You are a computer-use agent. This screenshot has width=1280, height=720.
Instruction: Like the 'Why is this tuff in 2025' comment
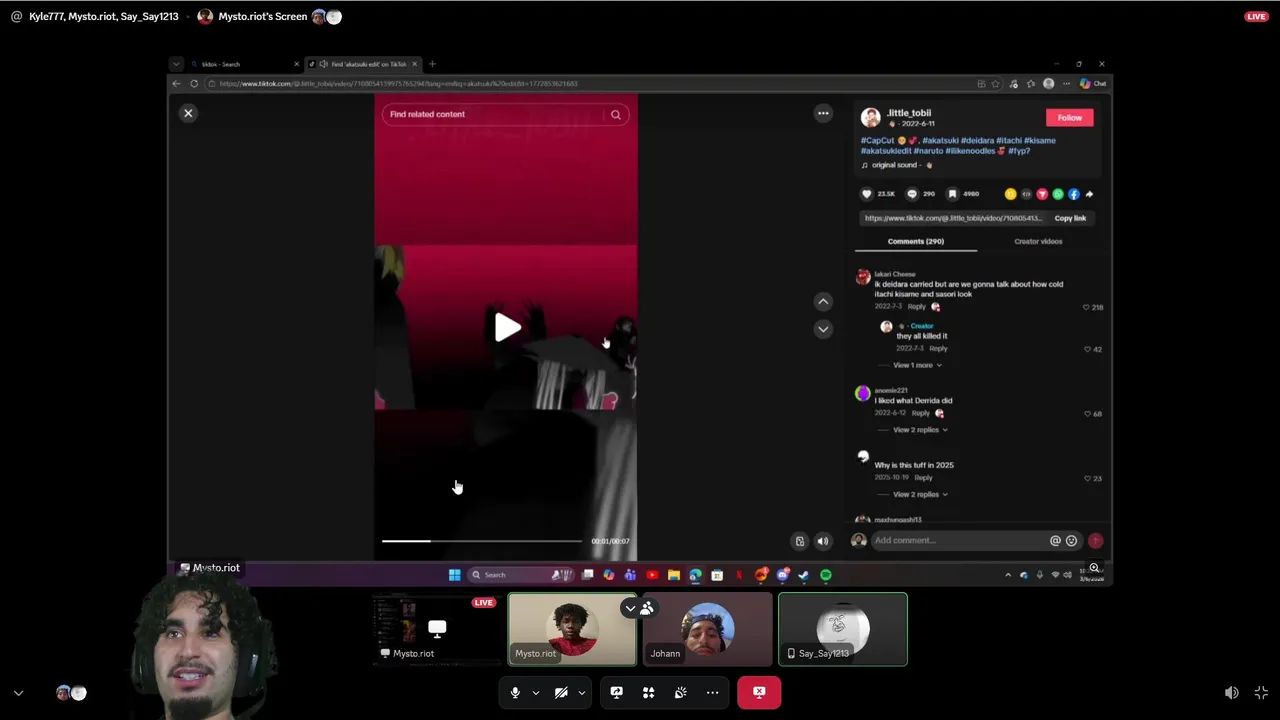tap(1088, 478)
